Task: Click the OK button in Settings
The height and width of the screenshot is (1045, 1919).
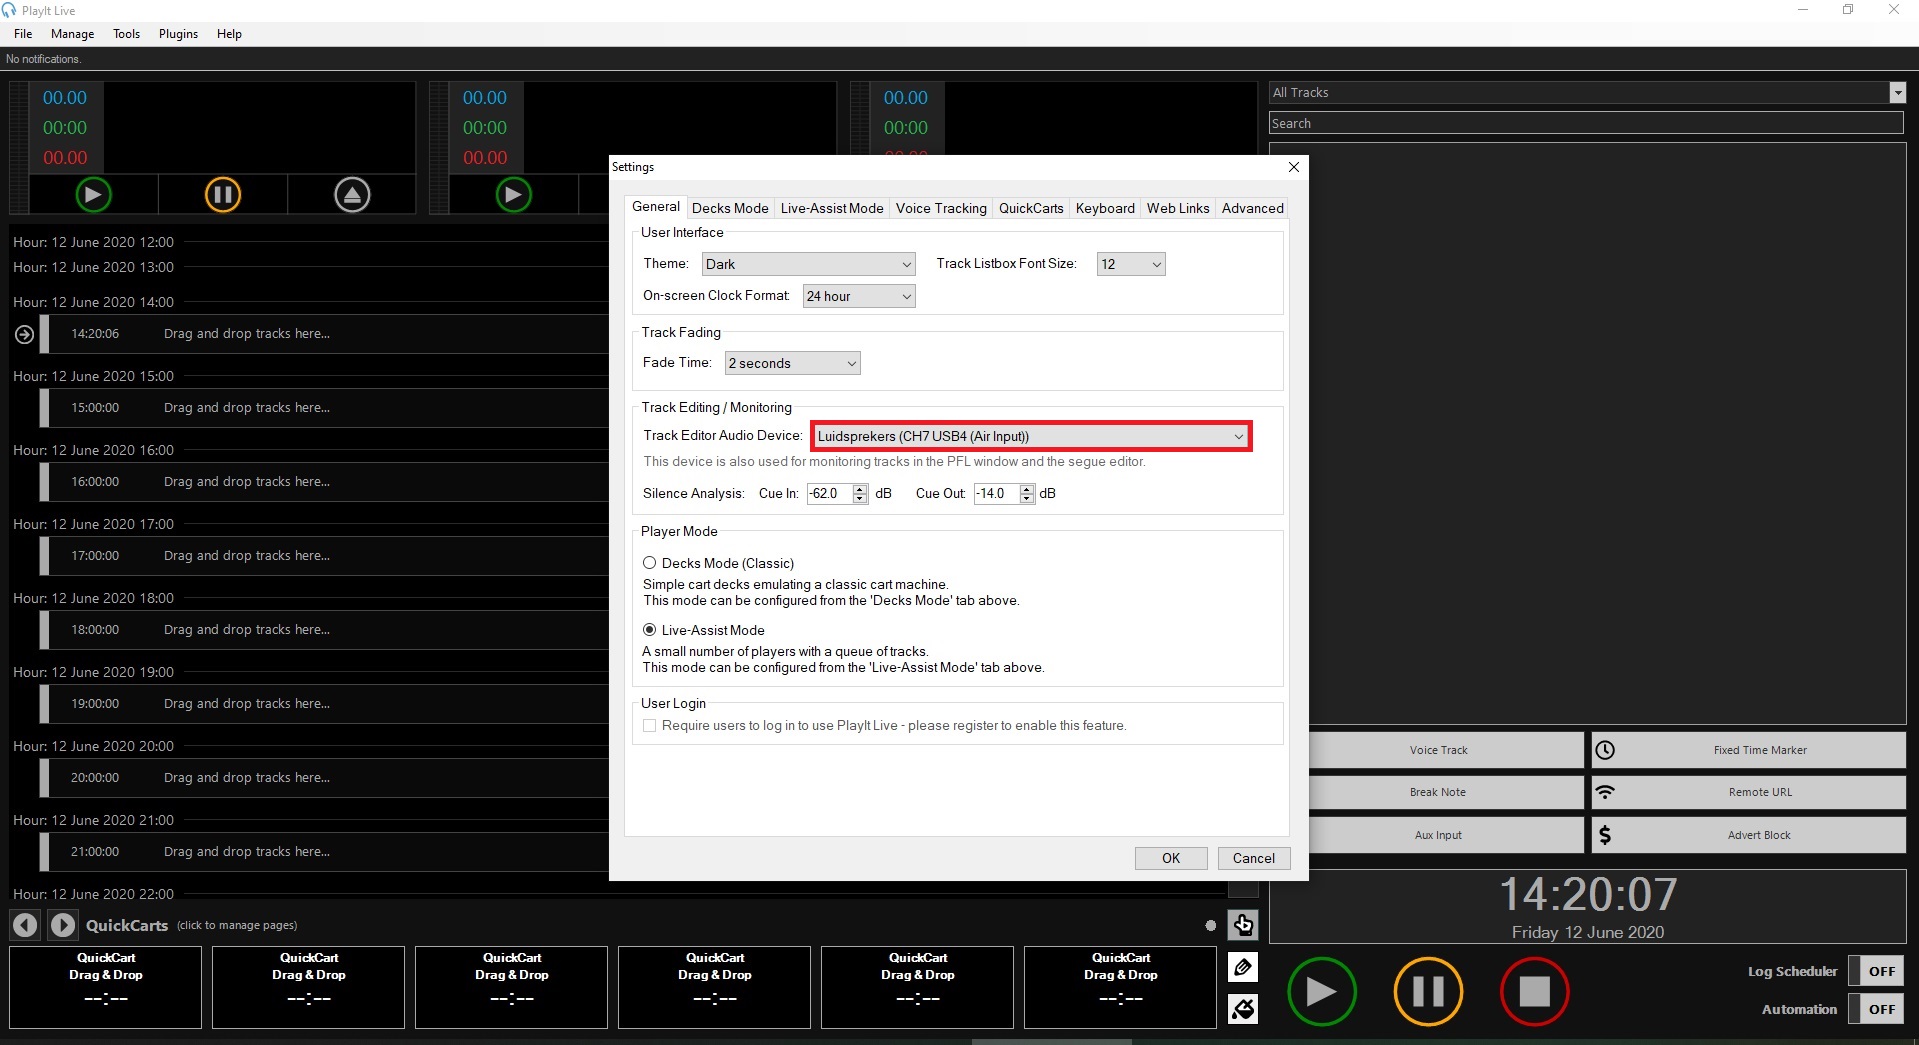Action: click(x=1170, y=858)
